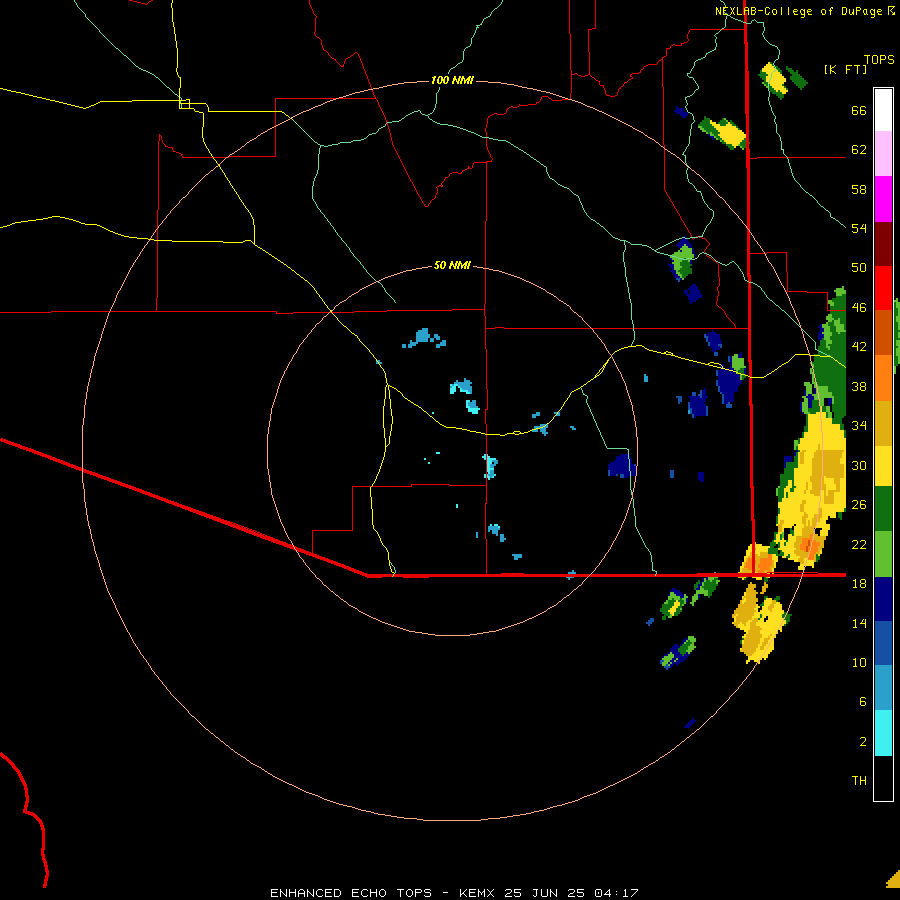Image resolution: width=900 pixels, height=900 pixels.
Task: Click the medium blue legend swatch
Action: 883,643
